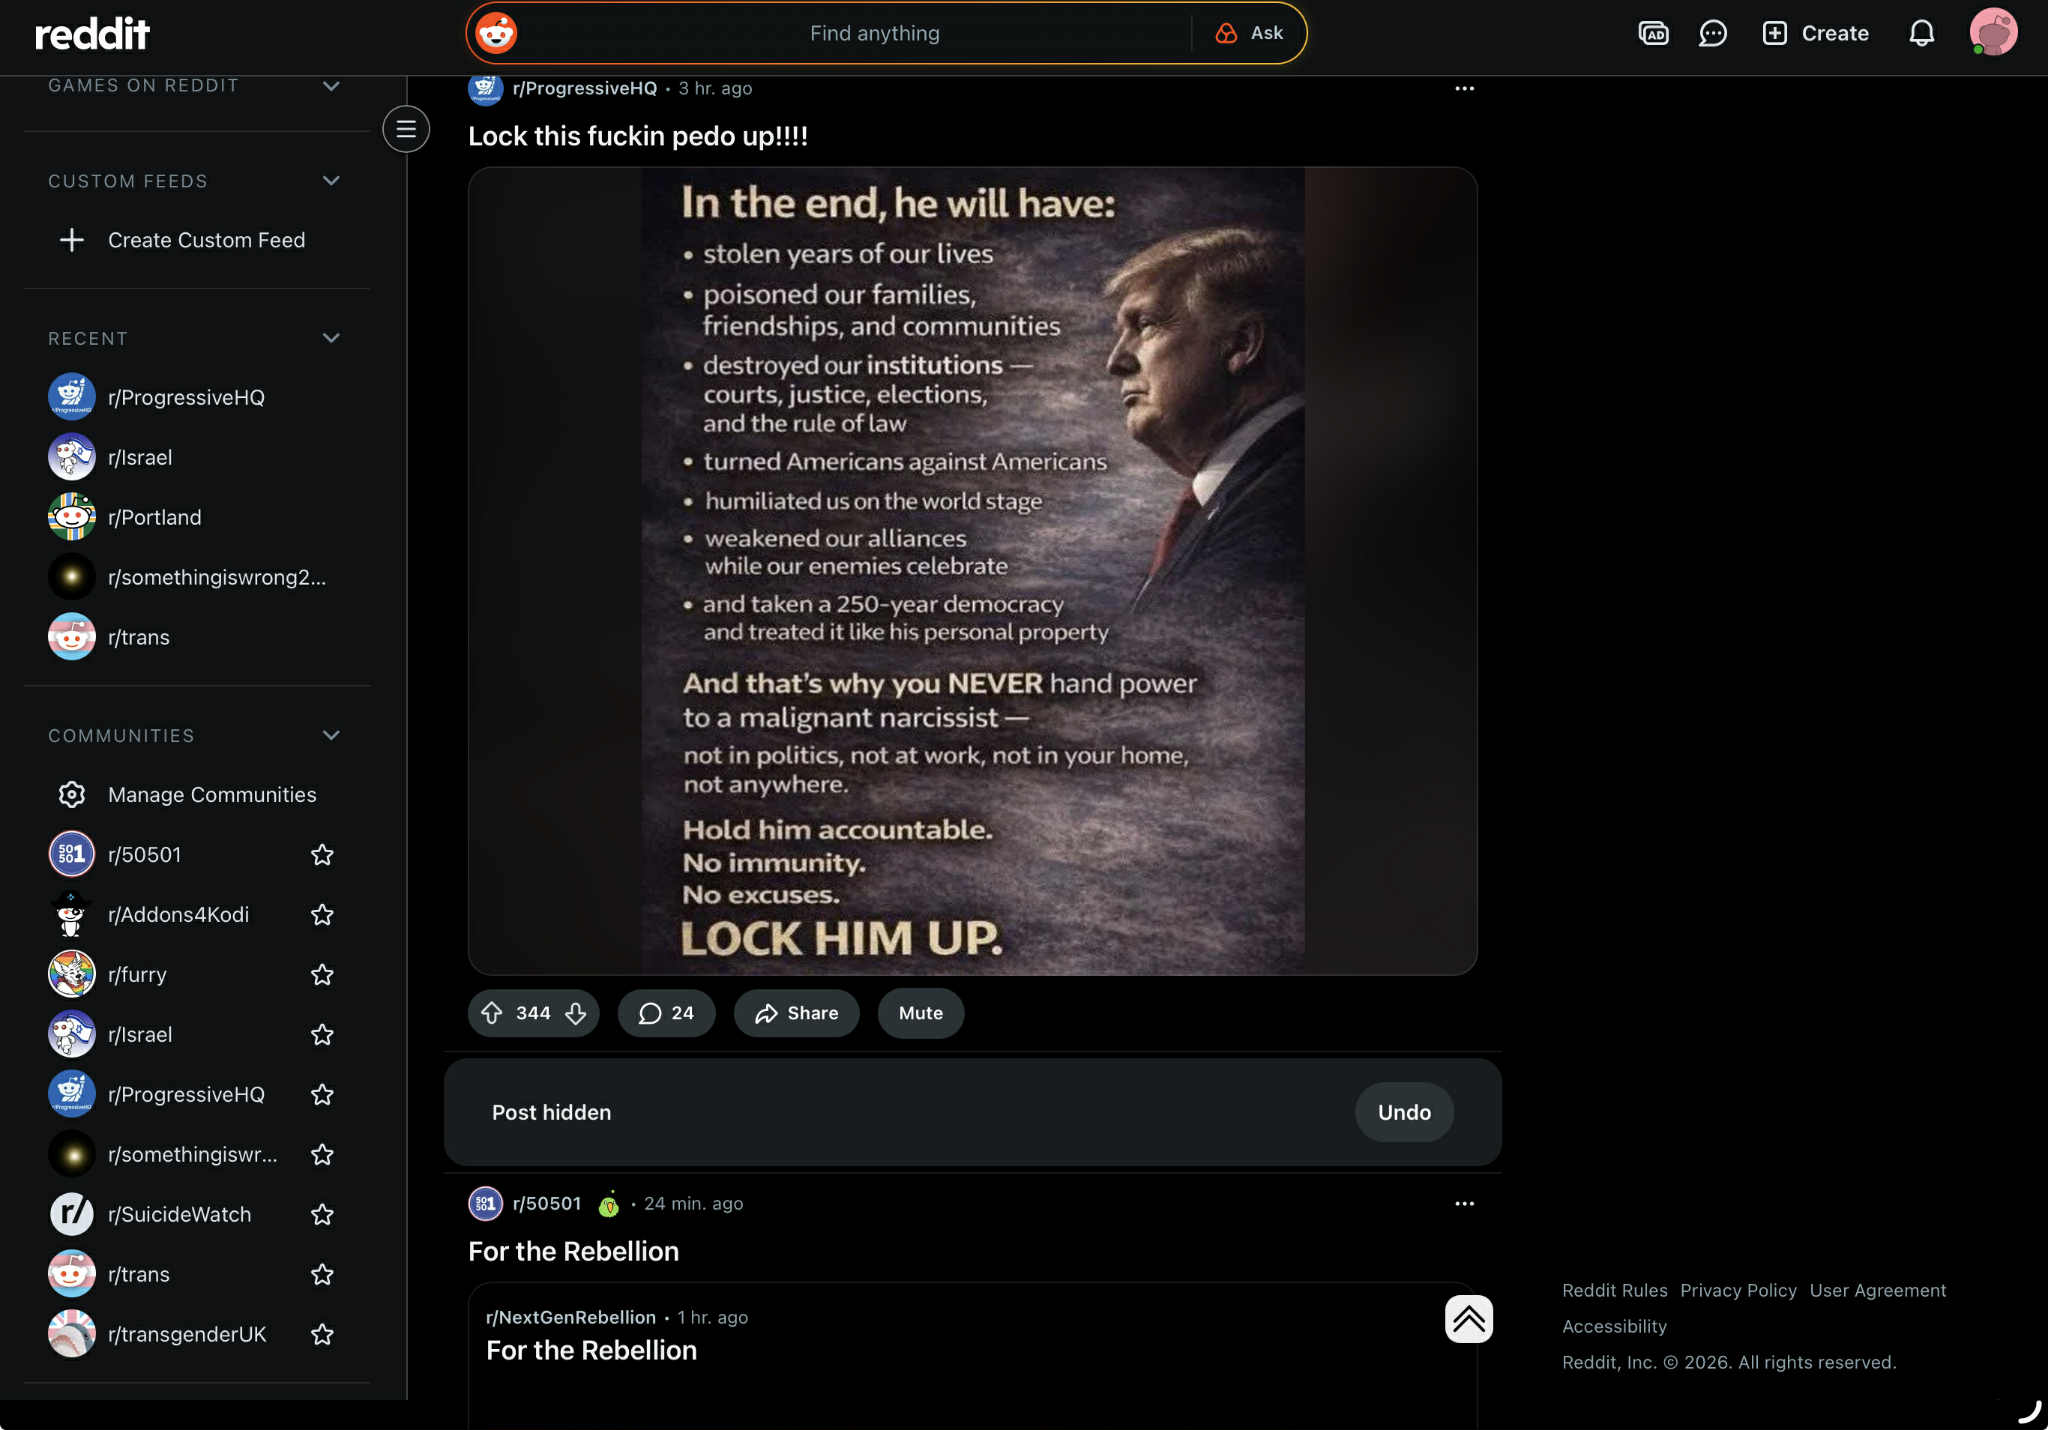The height and width of the screenshot is (1430, 2048).
Task: Collapse the Custom Feeds section
Action: 331,181
